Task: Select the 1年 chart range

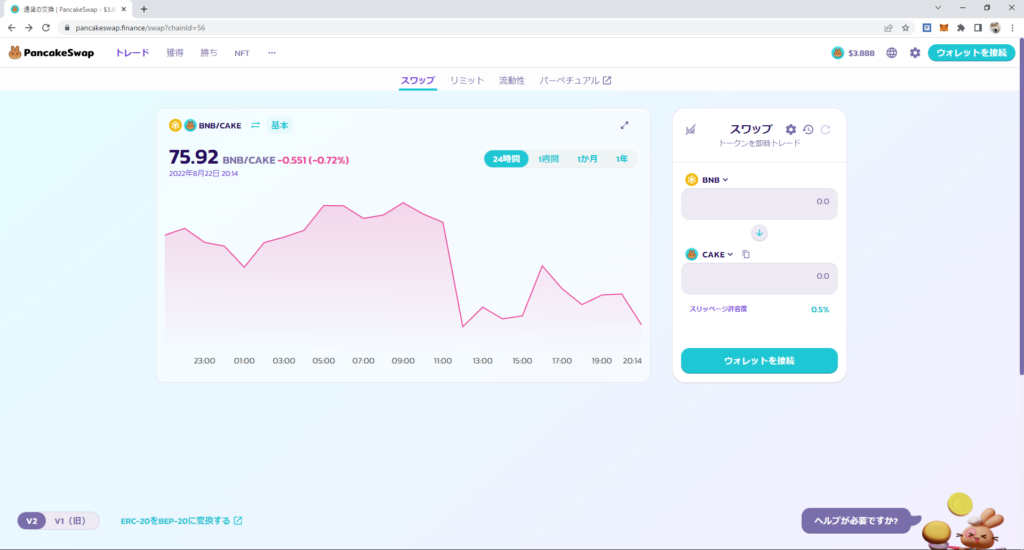Action: (x=621, y=159)
